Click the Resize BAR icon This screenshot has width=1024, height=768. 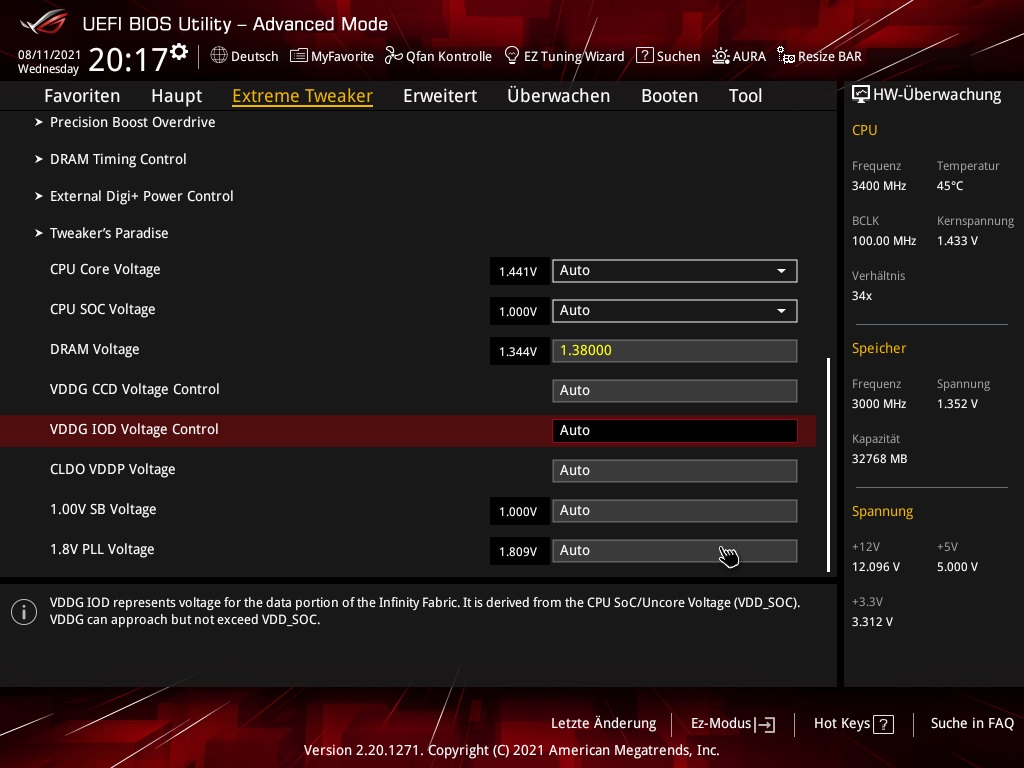pos(786,56)
